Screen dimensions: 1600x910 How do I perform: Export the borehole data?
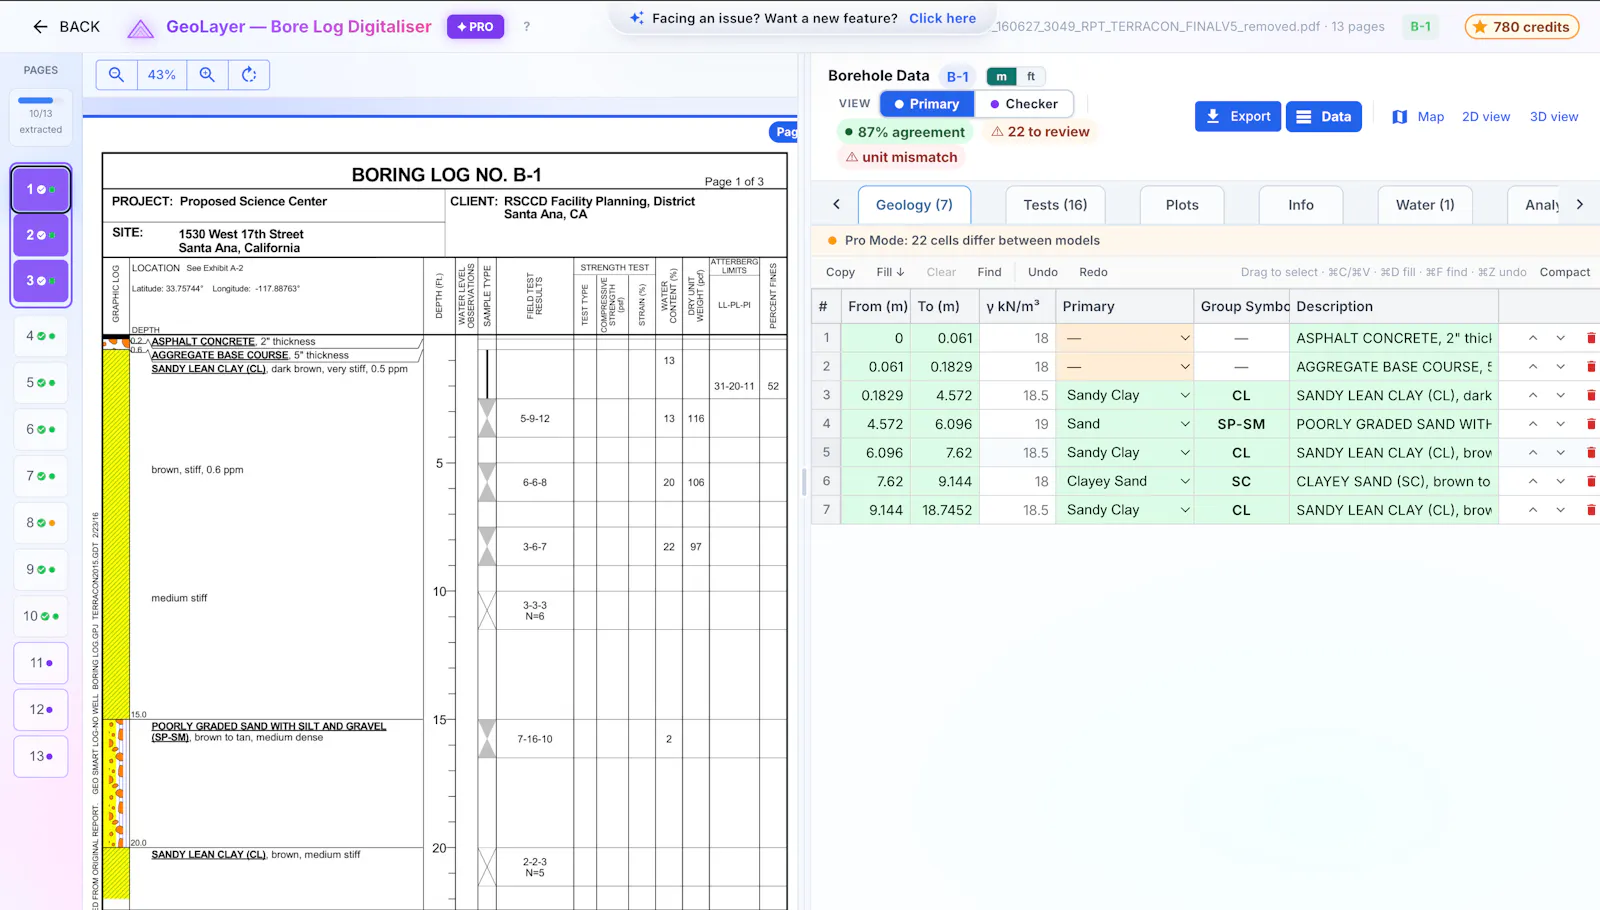pos(1238,117)
